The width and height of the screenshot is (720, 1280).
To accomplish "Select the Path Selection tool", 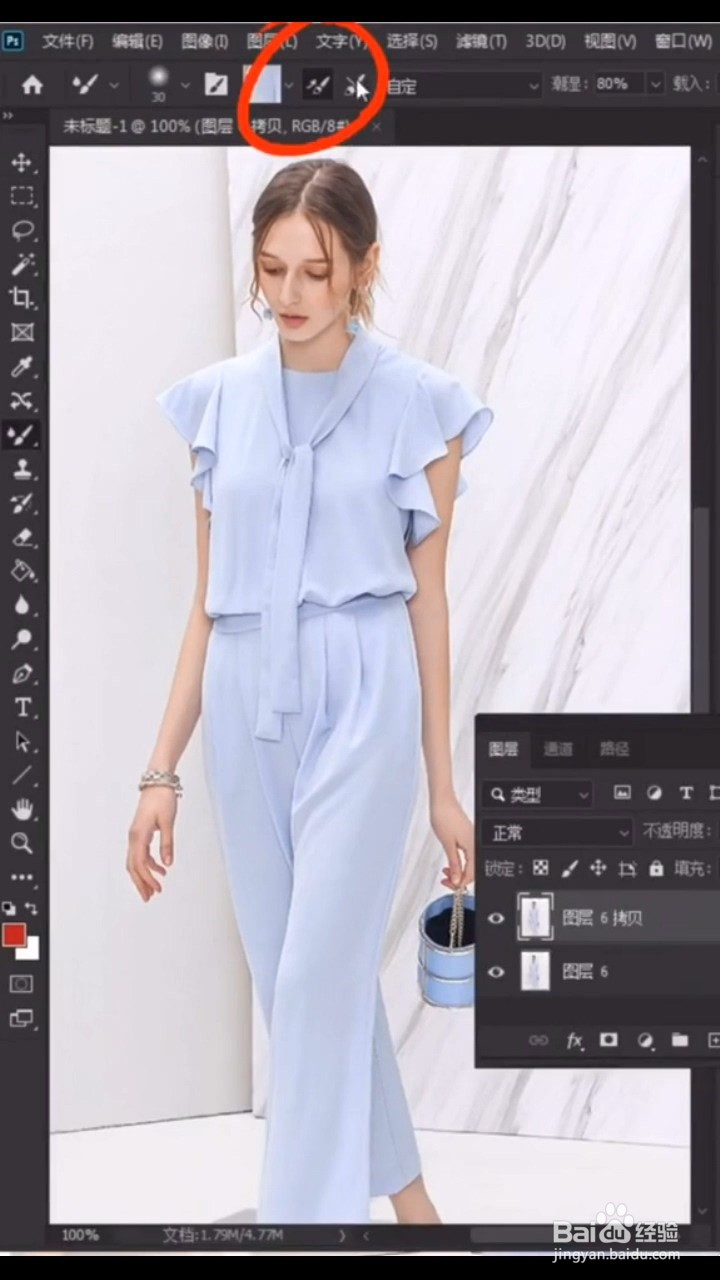I will 21,742.
